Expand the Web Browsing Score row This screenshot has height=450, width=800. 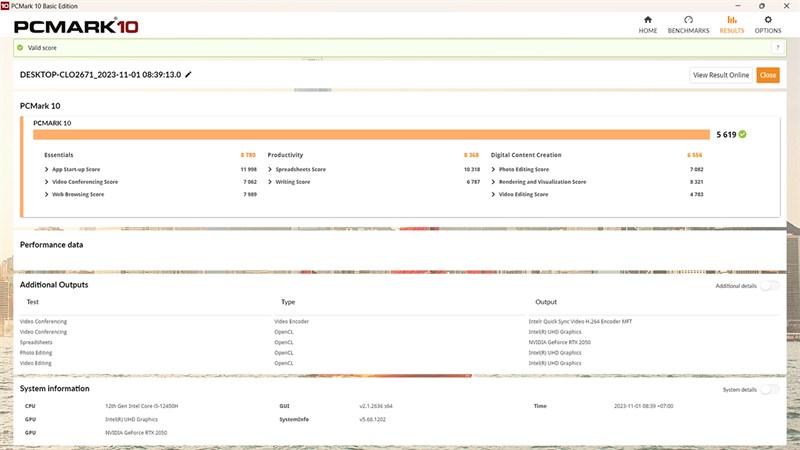pyautogui.click(x=47, y=194)
